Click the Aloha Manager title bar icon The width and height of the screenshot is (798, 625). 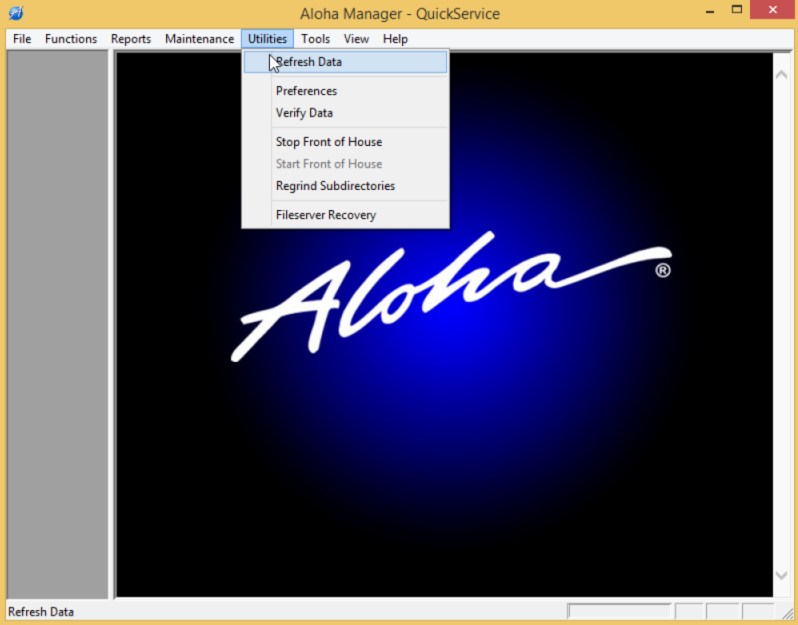click(x=16, y=13)
